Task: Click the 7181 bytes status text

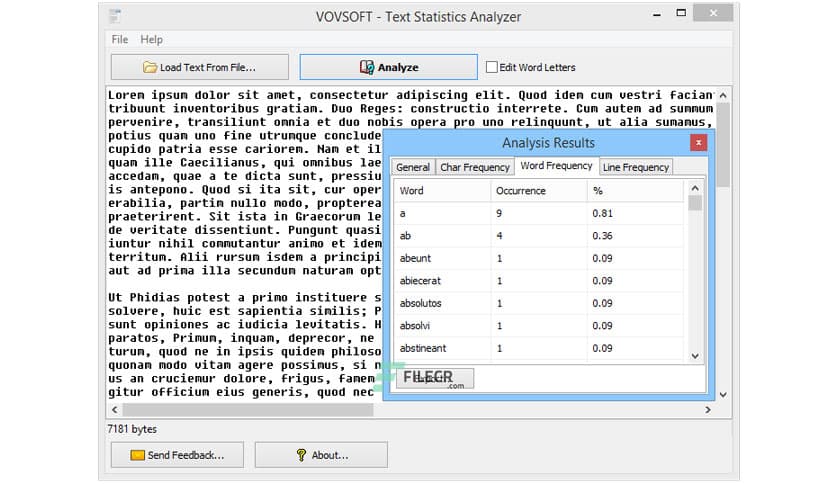Action: click(132, 429)
